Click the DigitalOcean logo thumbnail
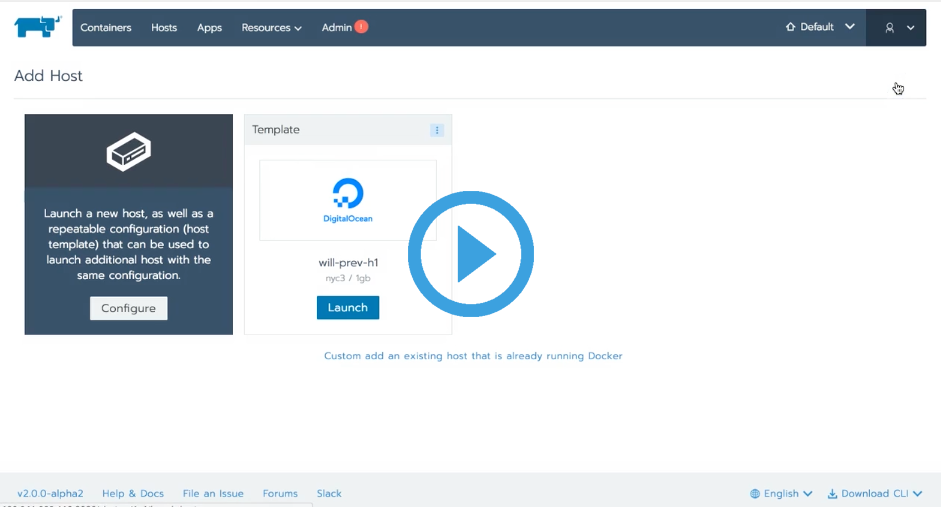The height and width of the screenshot is (507, 941). [x=348, y=200]
